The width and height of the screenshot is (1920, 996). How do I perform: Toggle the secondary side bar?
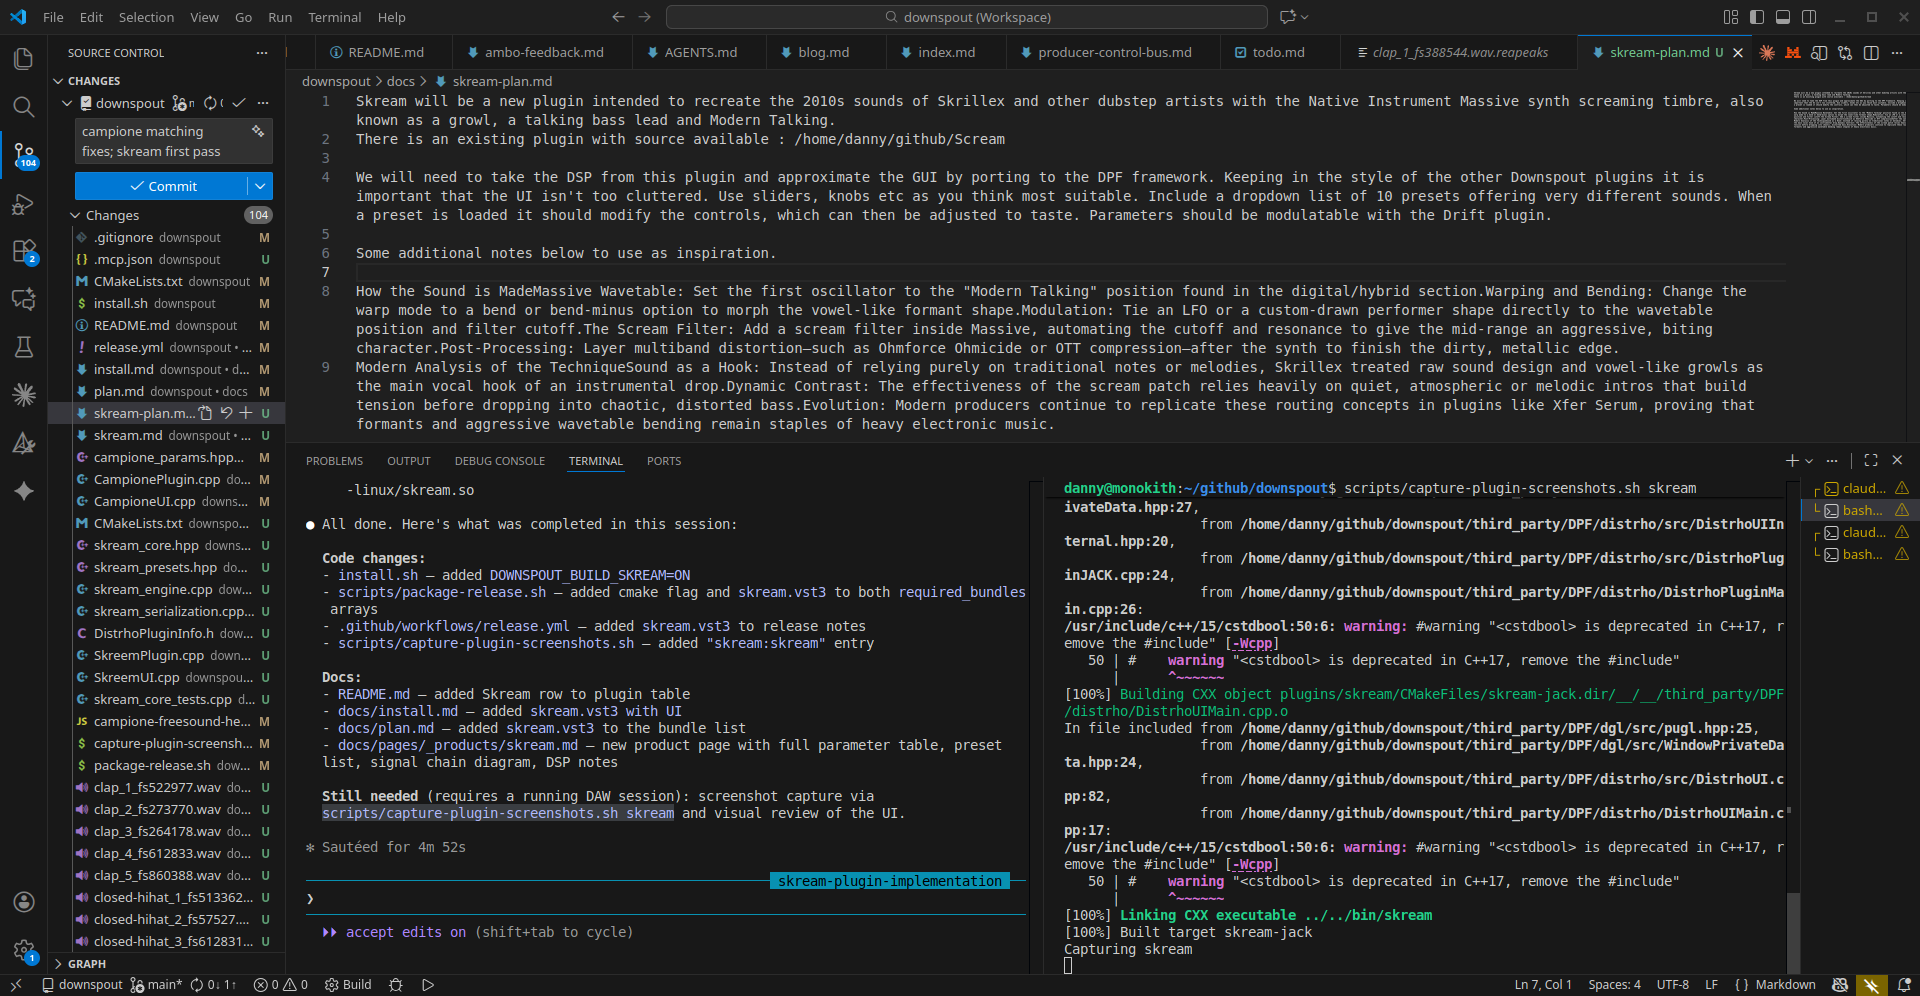(1809, 17)
